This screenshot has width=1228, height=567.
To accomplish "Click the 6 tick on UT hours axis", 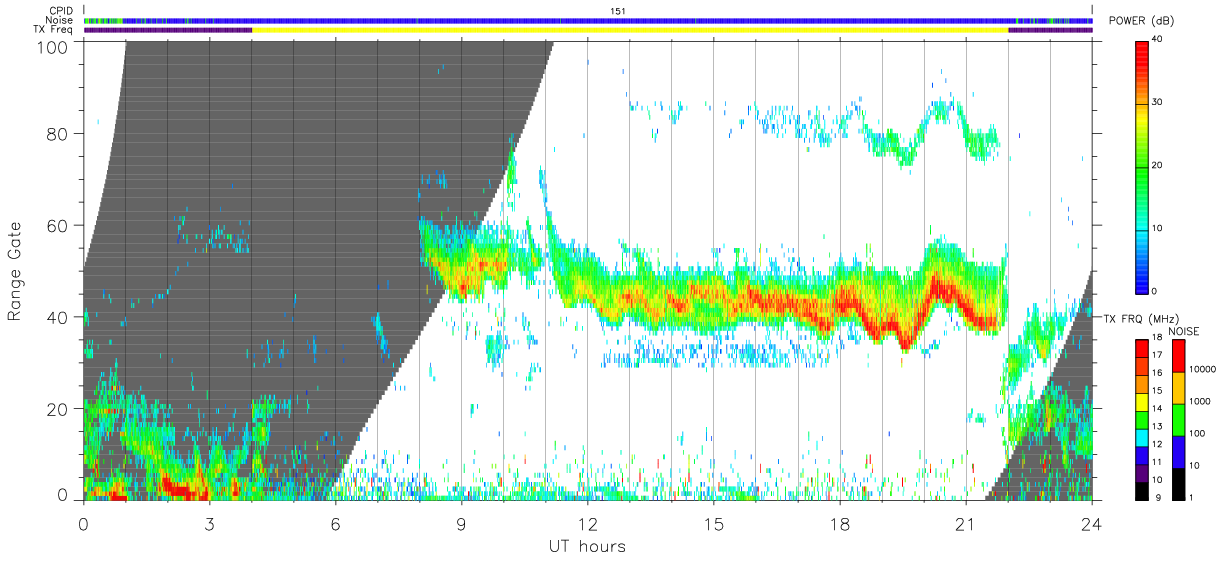I will (336, 524).
